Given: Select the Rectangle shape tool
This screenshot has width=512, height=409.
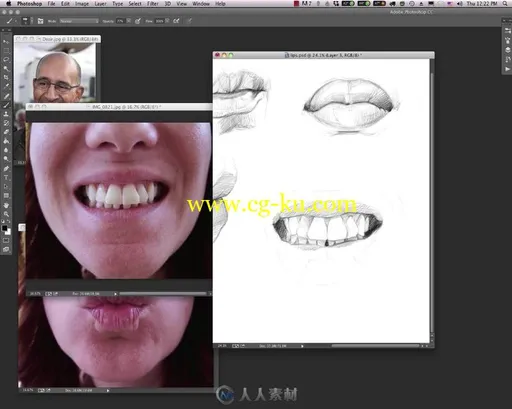Looking at the screenshot, I should (6, 196).
